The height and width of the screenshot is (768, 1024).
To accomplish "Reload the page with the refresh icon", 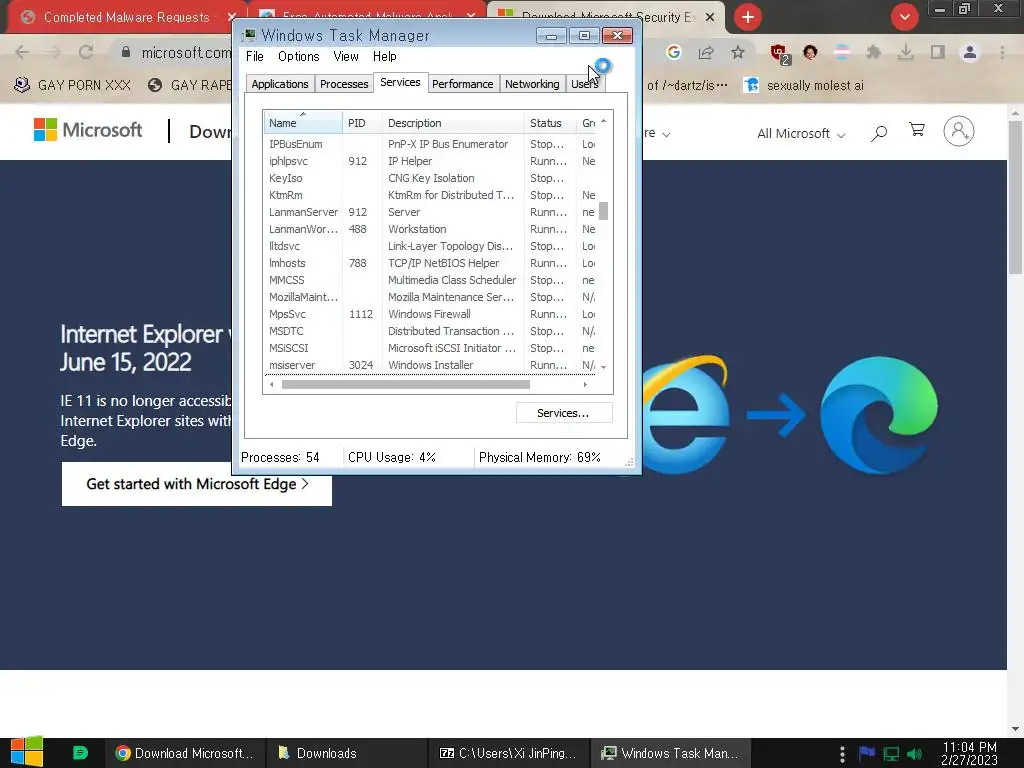I will coord(86,52).
